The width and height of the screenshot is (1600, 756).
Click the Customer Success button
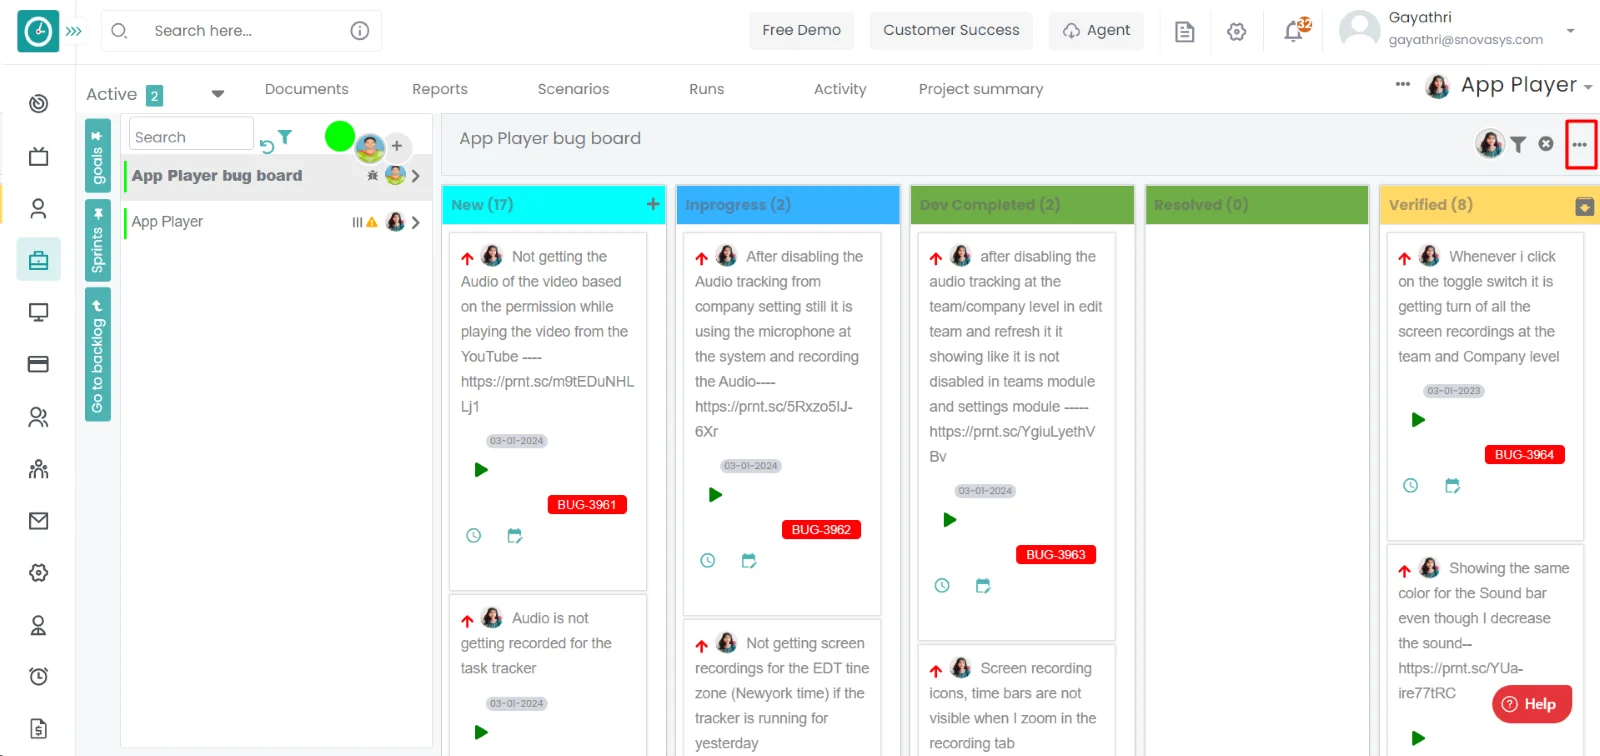(951, 31)
